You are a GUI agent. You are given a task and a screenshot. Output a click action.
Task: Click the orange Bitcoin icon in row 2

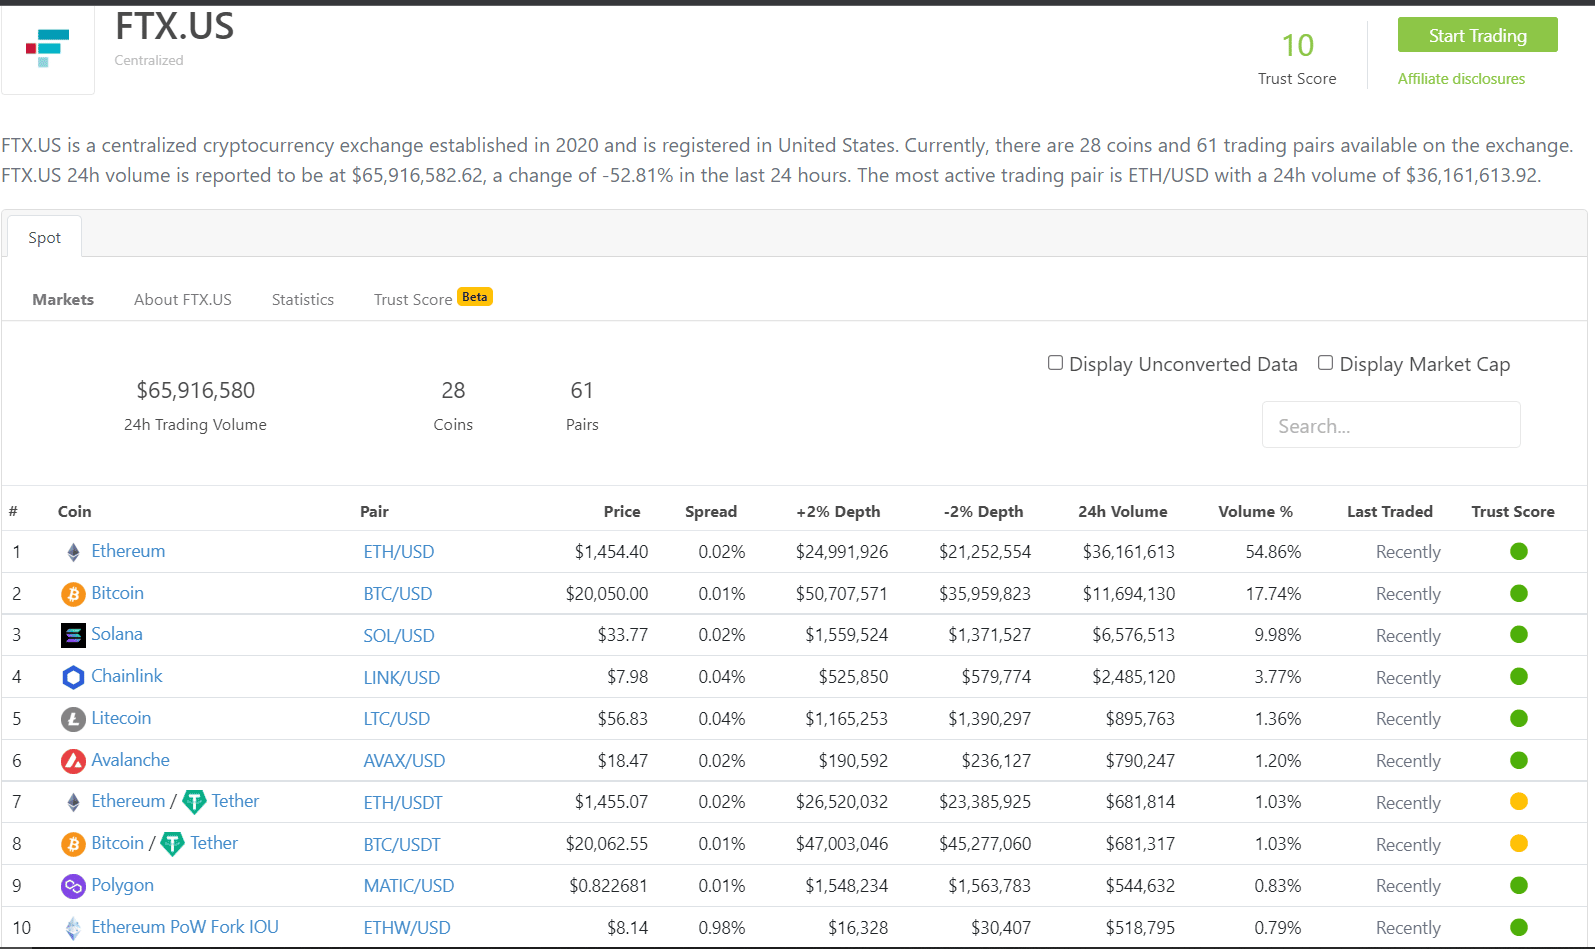73,594
